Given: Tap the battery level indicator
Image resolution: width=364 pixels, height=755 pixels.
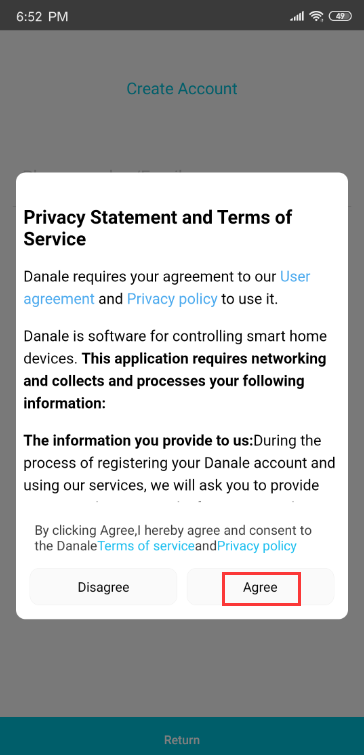Looking at the screenshot, I should point(340,16).
